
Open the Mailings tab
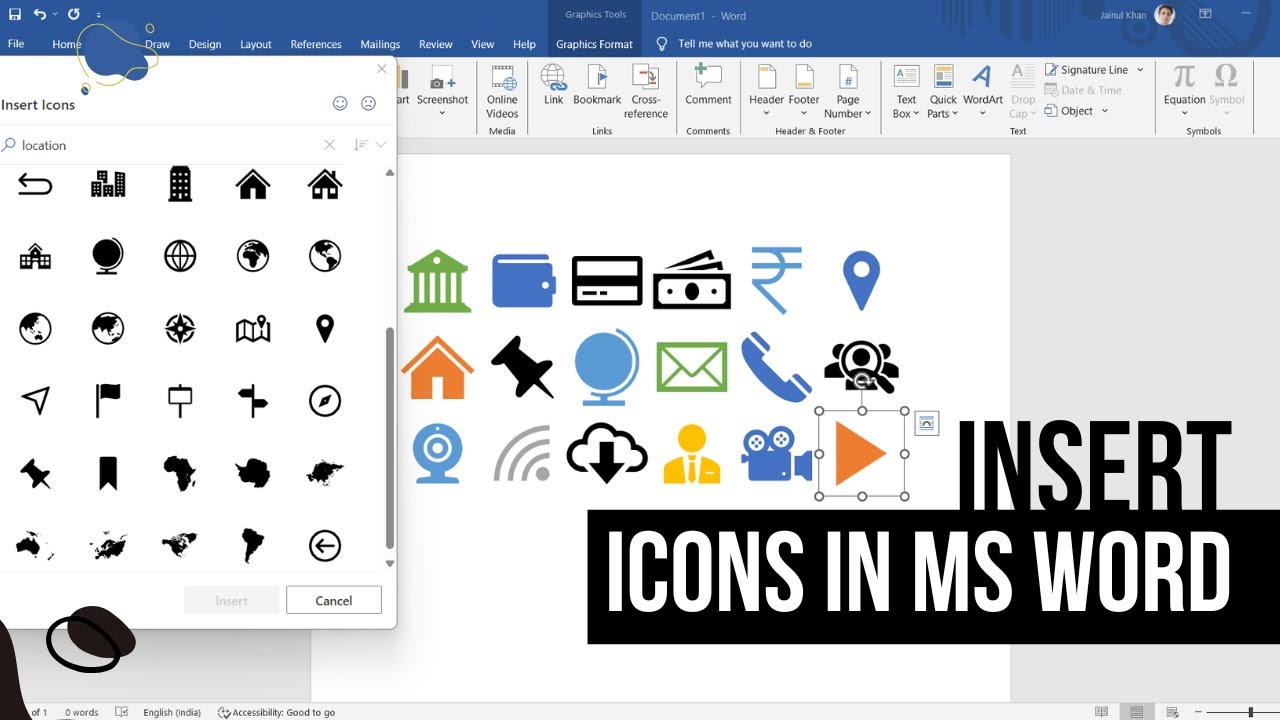coord(380,44)
